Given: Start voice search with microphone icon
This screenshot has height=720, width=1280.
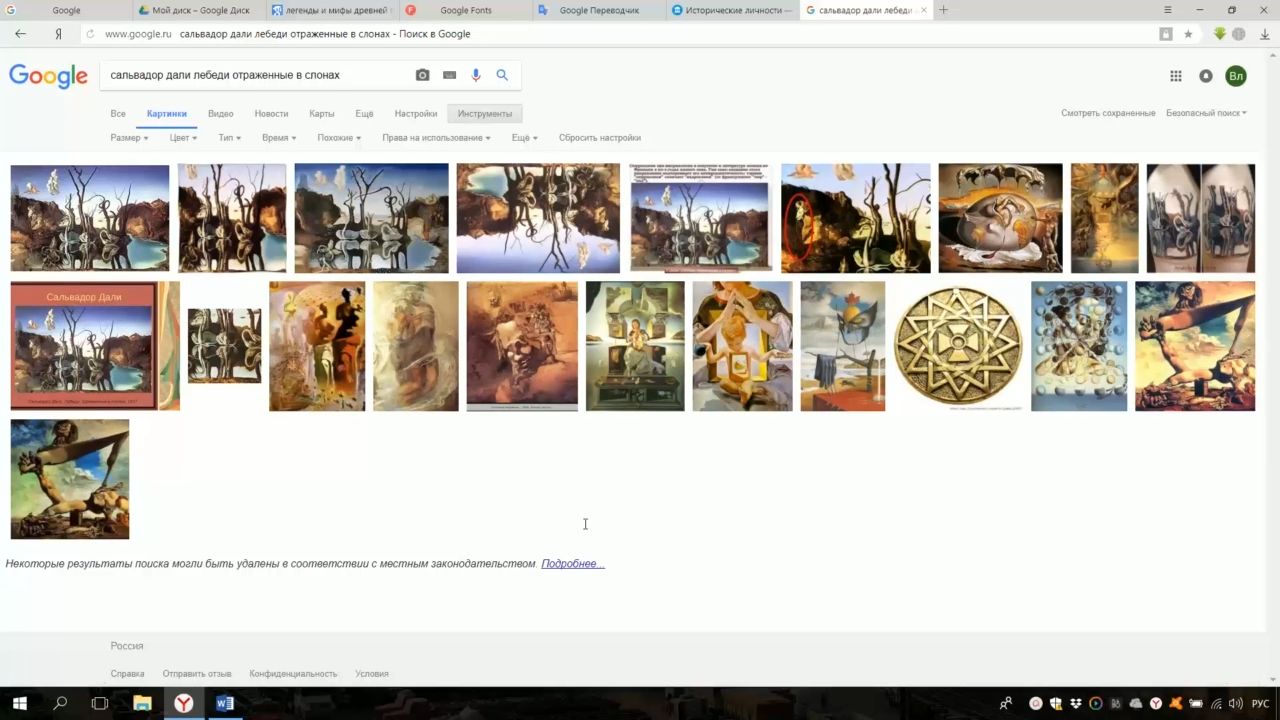Looking at the screenshot, I should click(x=476, y=75).
